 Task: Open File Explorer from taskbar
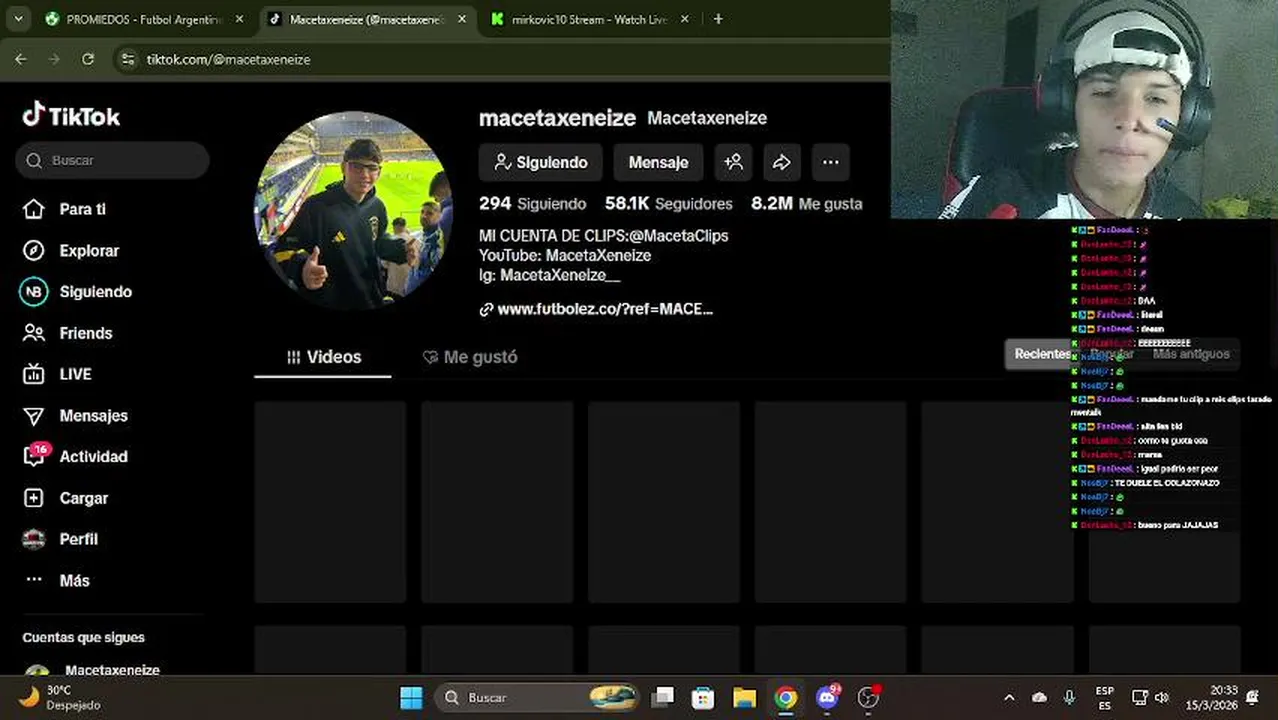(x=744, y=697)
